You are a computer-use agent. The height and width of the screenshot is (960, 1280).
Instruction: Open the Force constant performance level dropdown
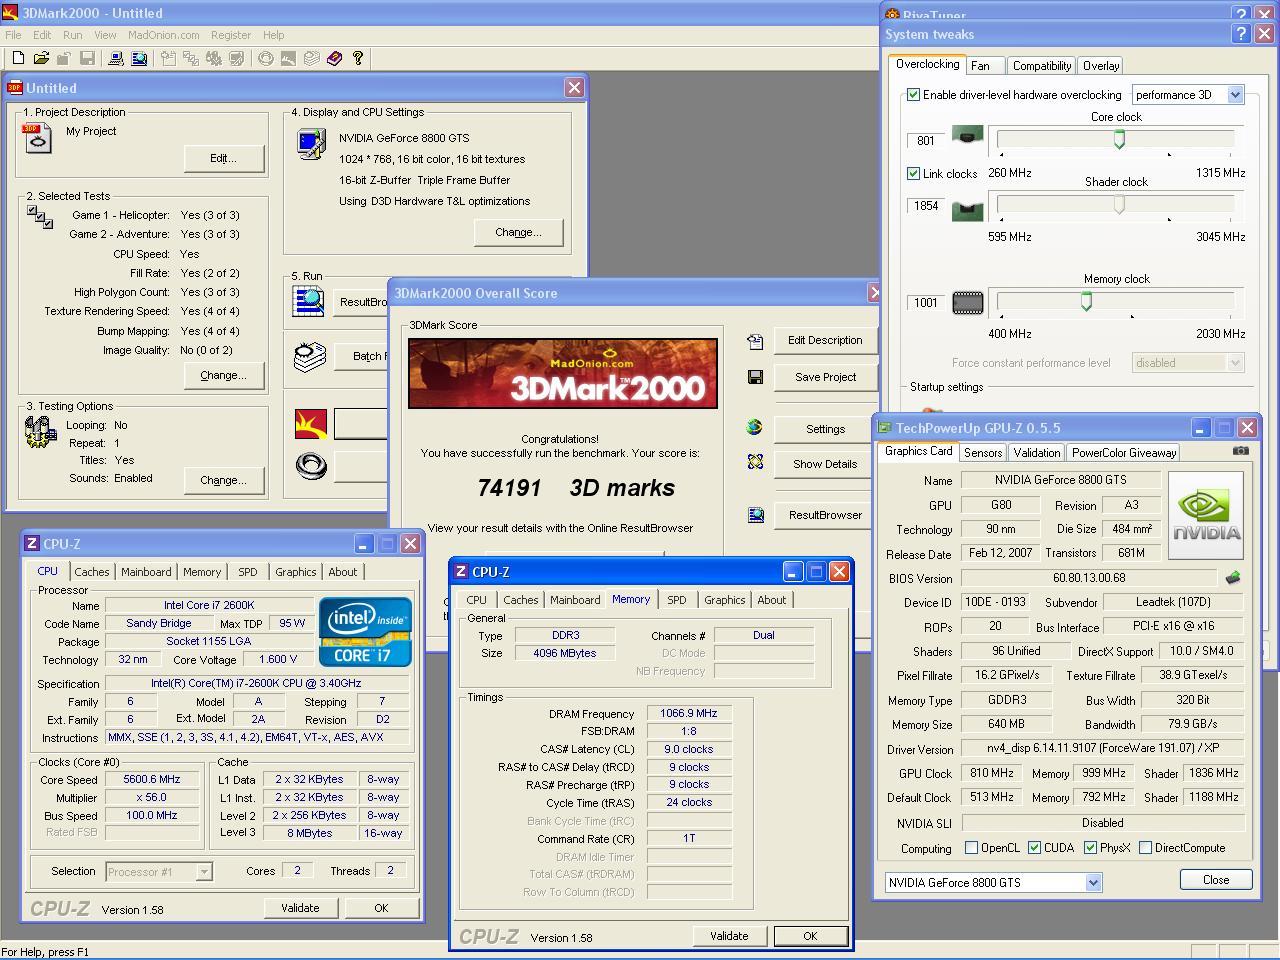pos(1188,363)
